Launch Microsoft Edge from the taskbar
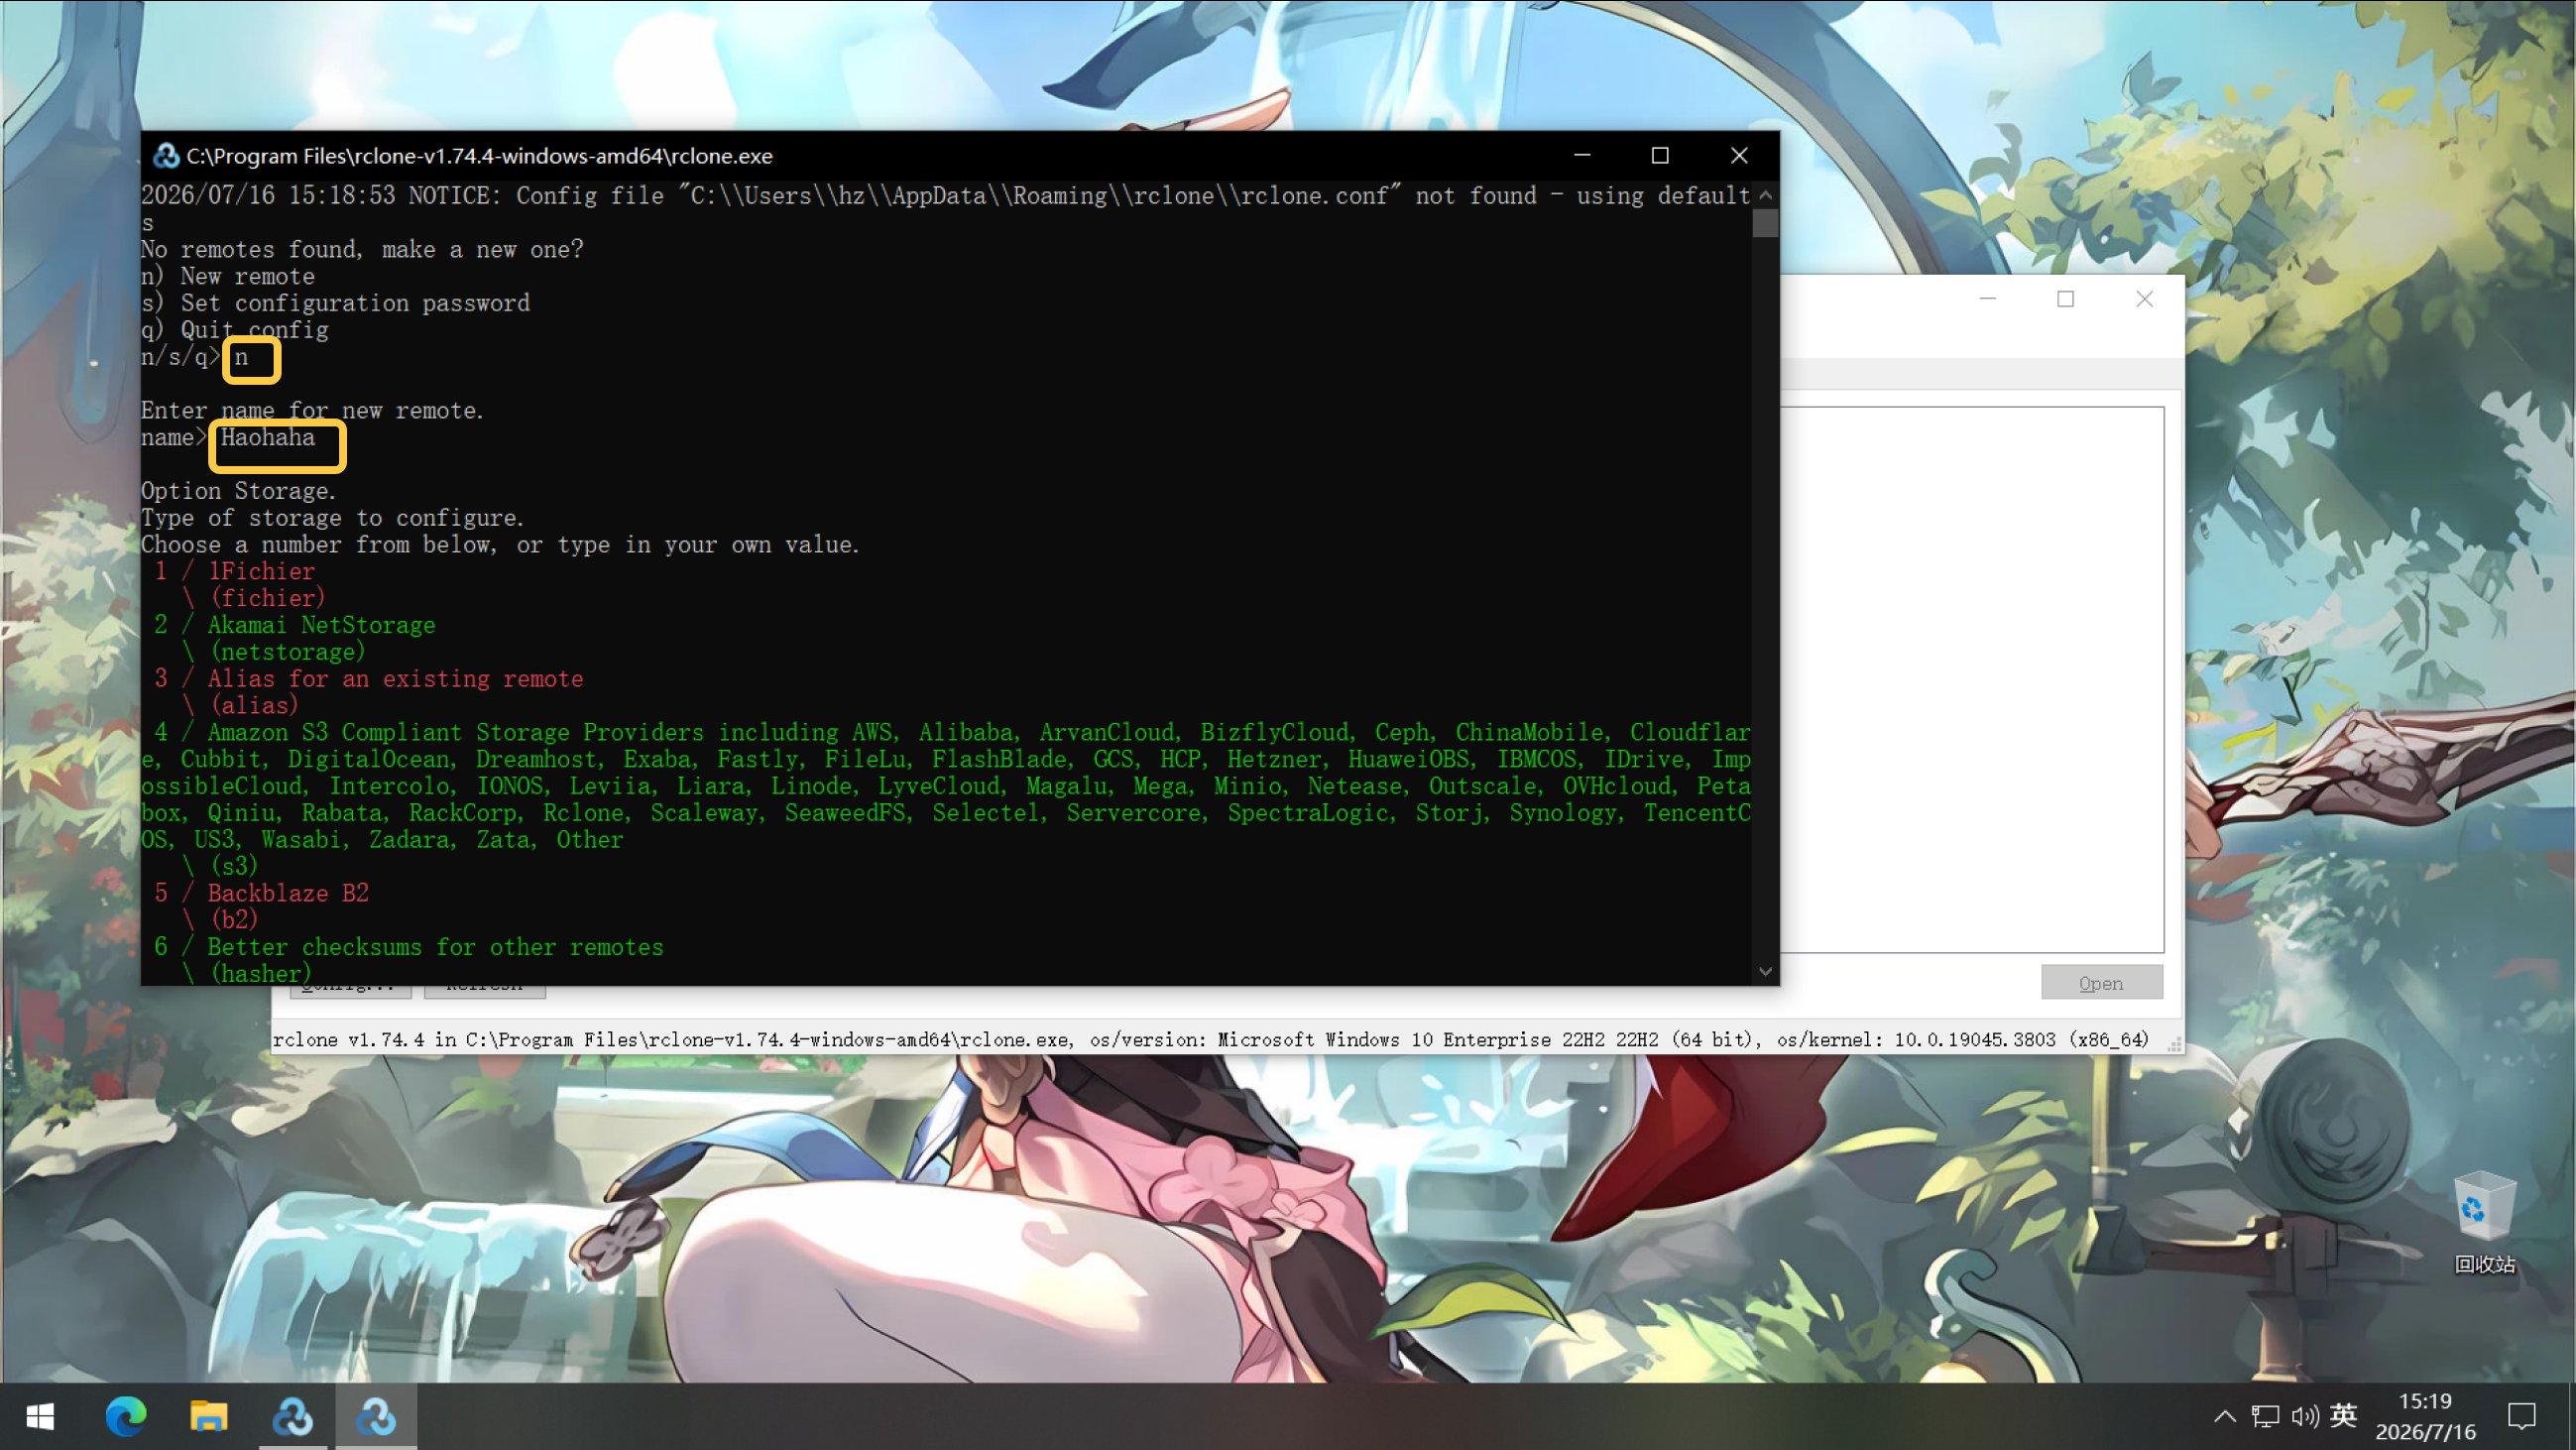 coord(126,1416)
